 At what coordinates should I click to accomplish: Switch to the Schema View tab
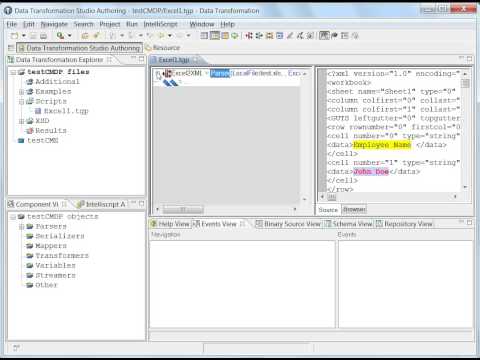[x=349, y=224]
